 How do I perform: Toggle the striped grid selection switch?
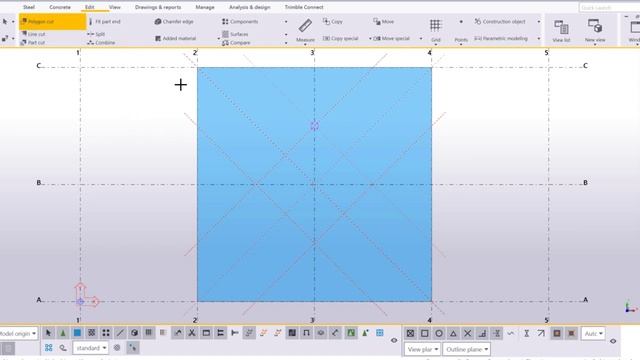pyautogui.click(x=149, y=333)
